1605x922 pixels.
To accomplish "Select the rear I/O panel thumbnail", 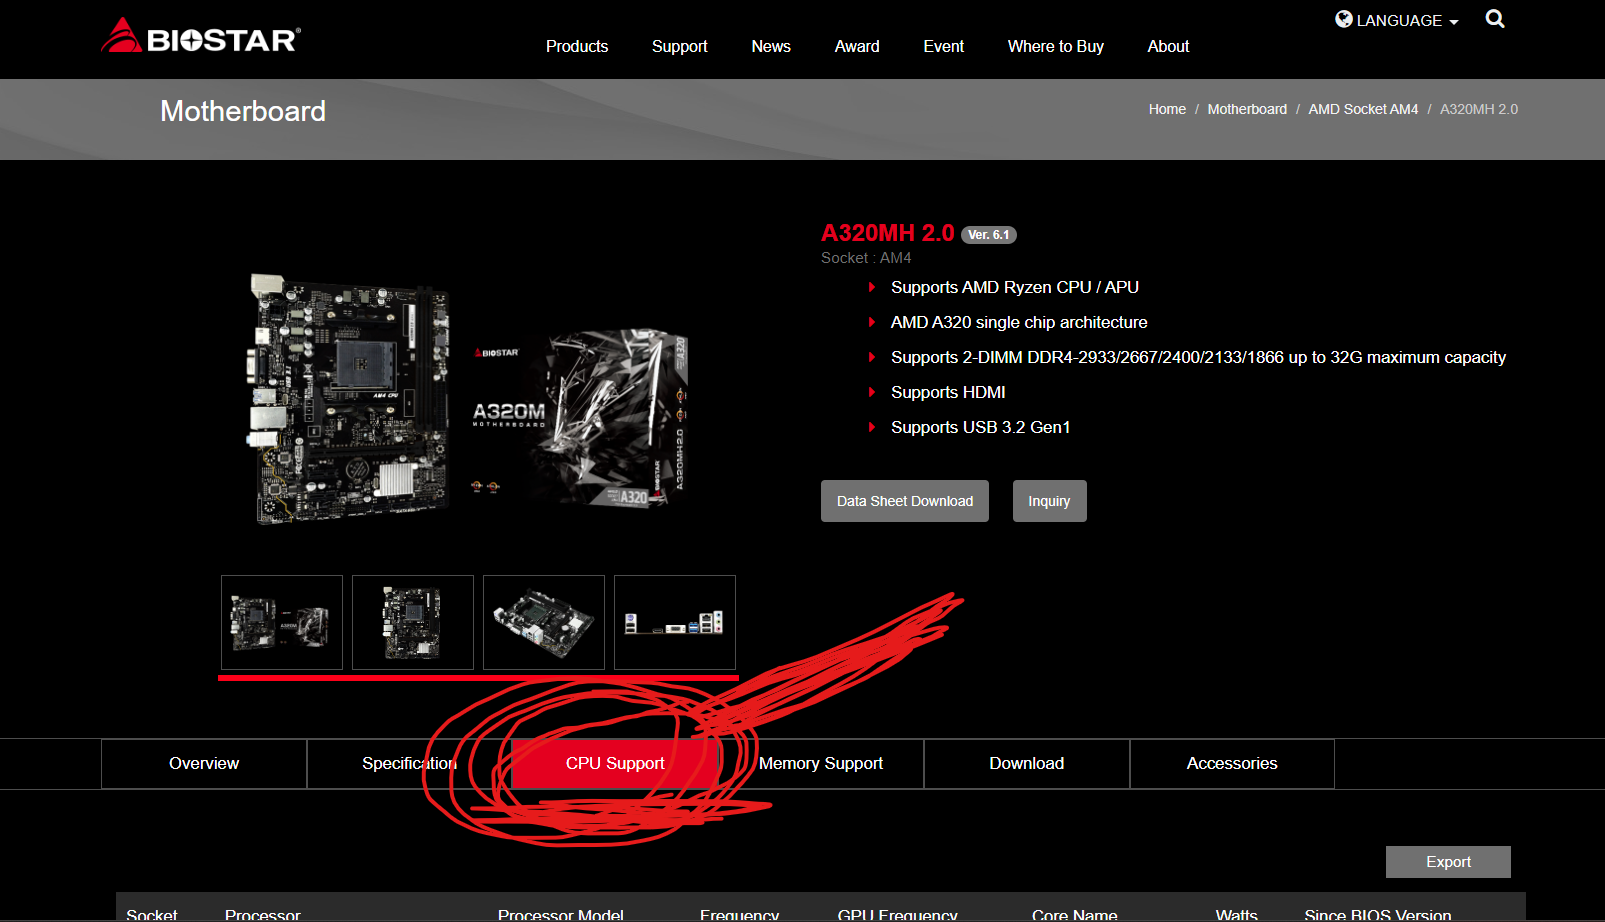I will click(x=675, y=622).
